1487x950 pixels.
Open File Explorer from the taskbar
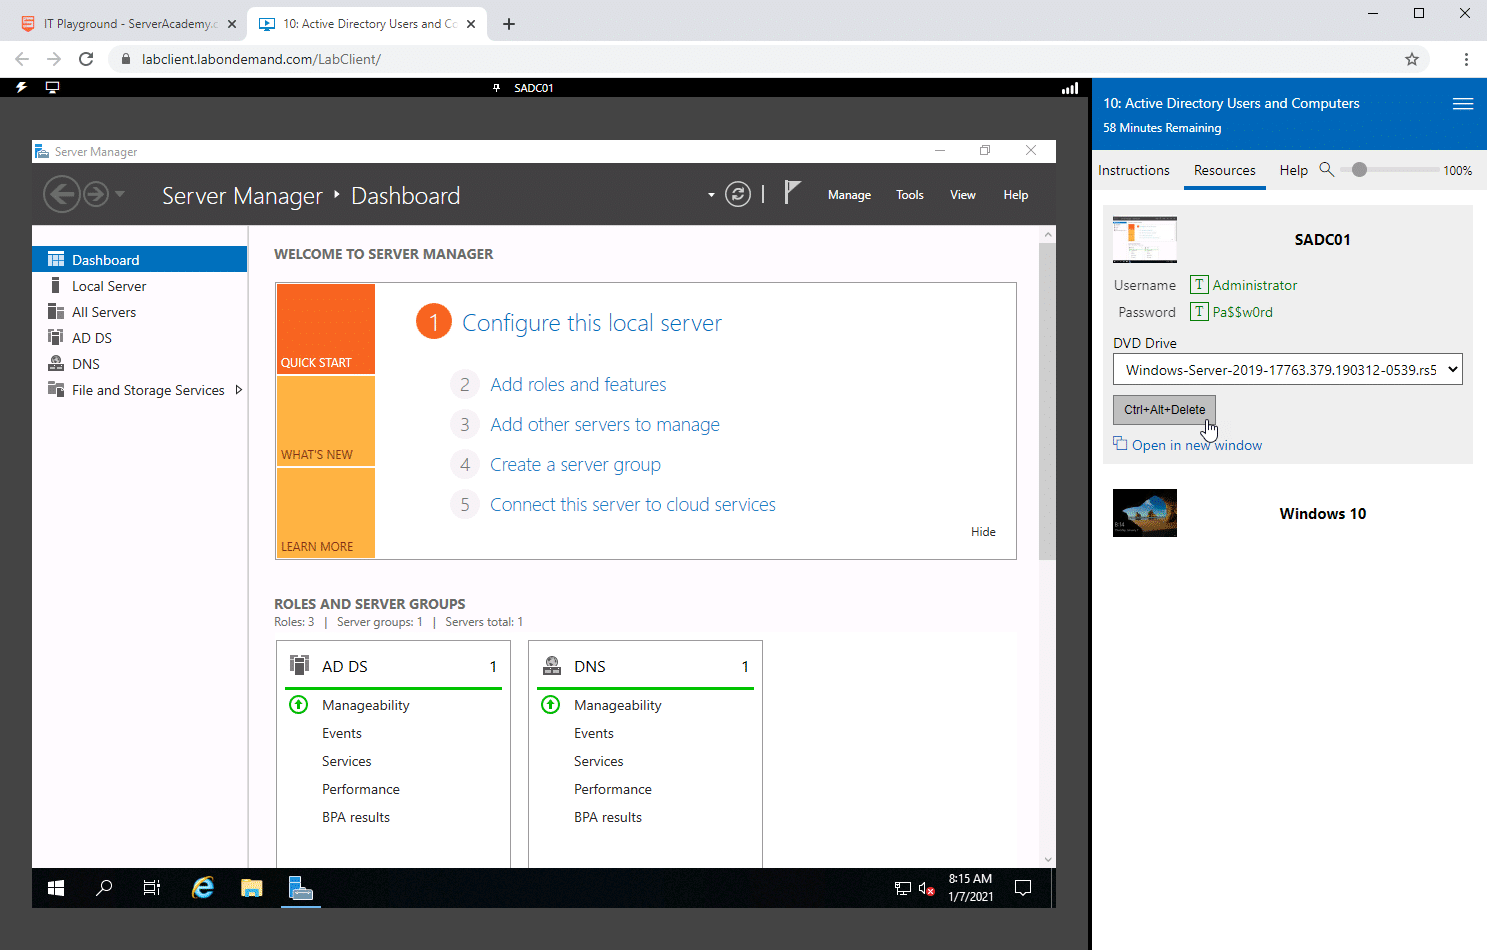(x=251, y=888)
